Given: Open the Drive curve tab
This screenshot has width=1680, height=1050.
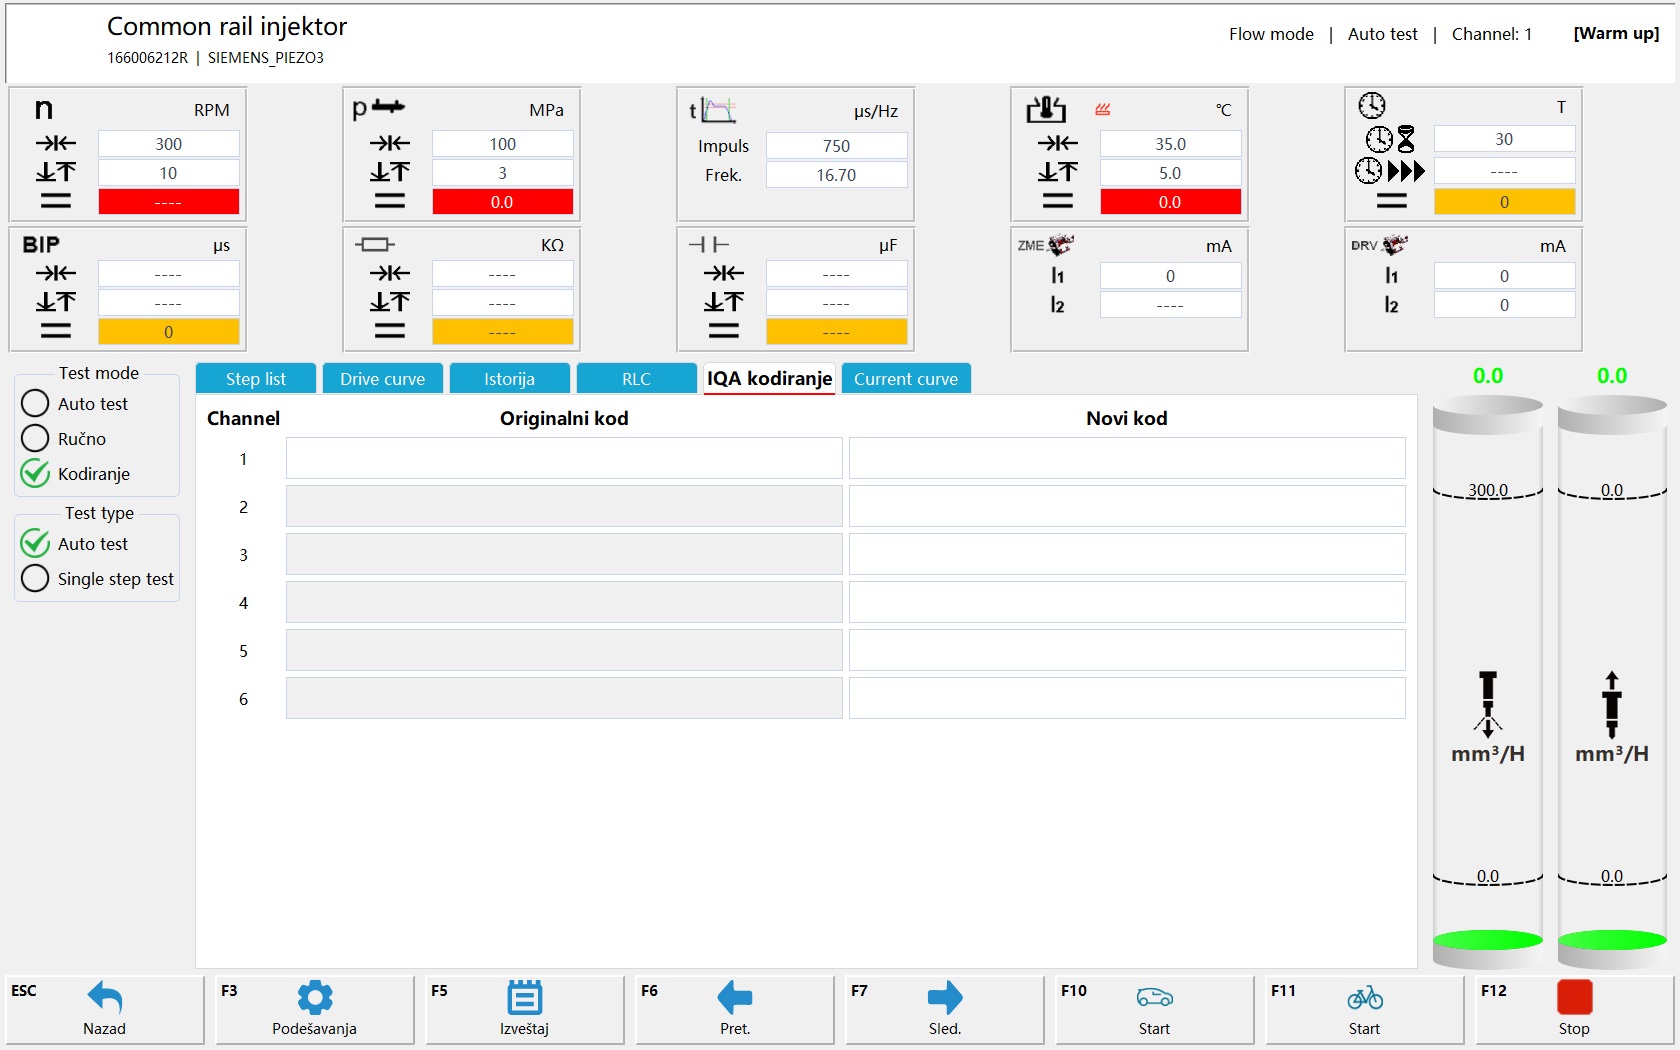Looking at the screenshot, I should coord(382,379).
